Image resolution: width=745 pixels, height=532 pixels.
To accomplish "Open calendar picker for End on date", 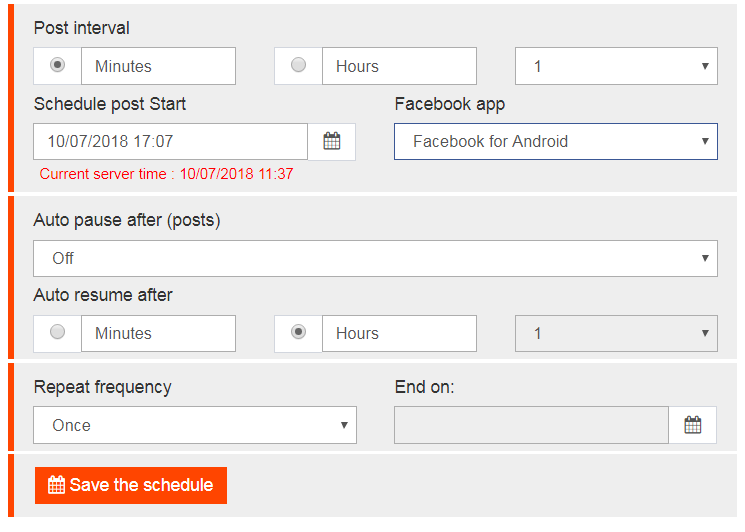I will pos(692,425).
